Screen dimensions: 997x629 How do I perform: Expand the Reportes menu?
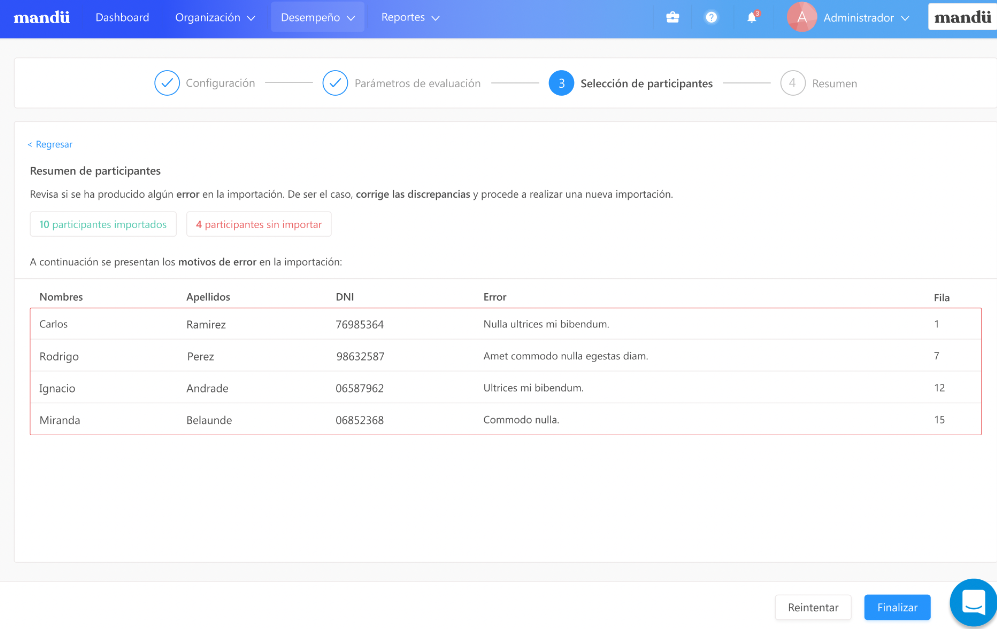[410, 17]
